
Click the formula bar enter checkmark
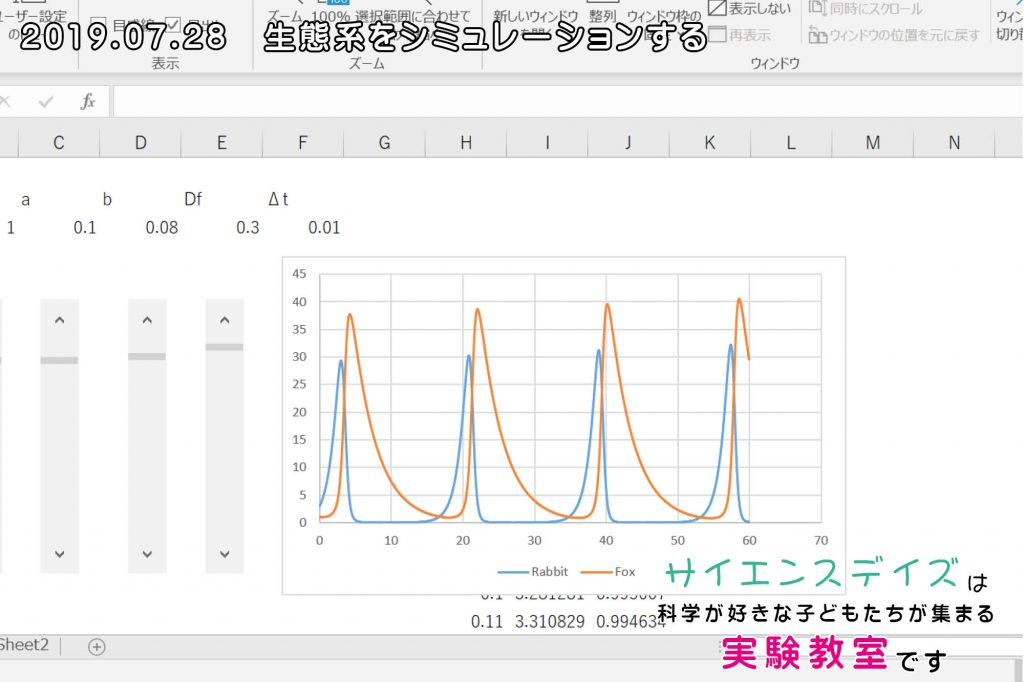[46, 101]
